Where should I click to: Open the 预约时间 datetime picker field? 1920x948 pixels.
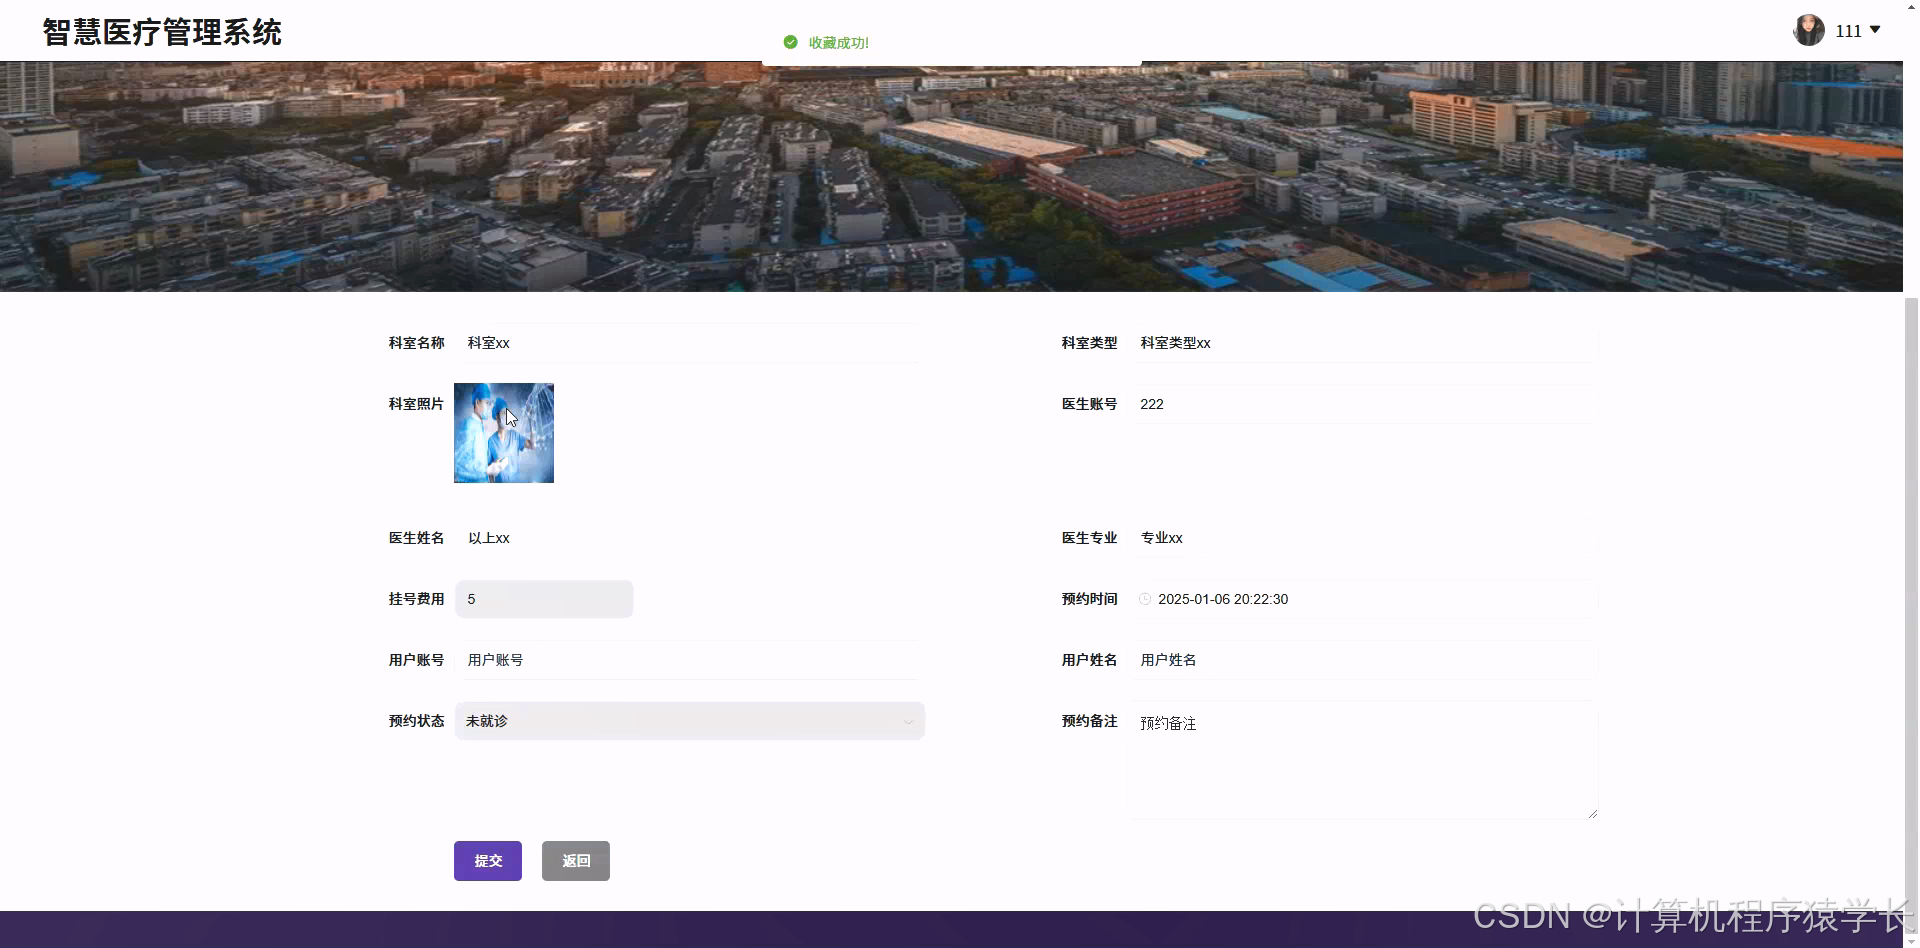tap(1362, 599)
